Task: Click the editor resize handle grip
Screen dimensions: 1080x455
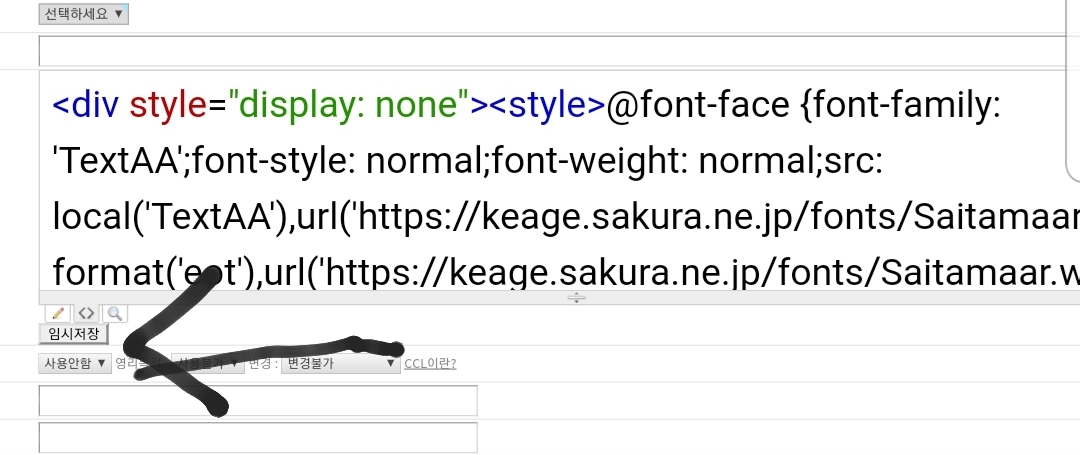Action: click(577, 298)
